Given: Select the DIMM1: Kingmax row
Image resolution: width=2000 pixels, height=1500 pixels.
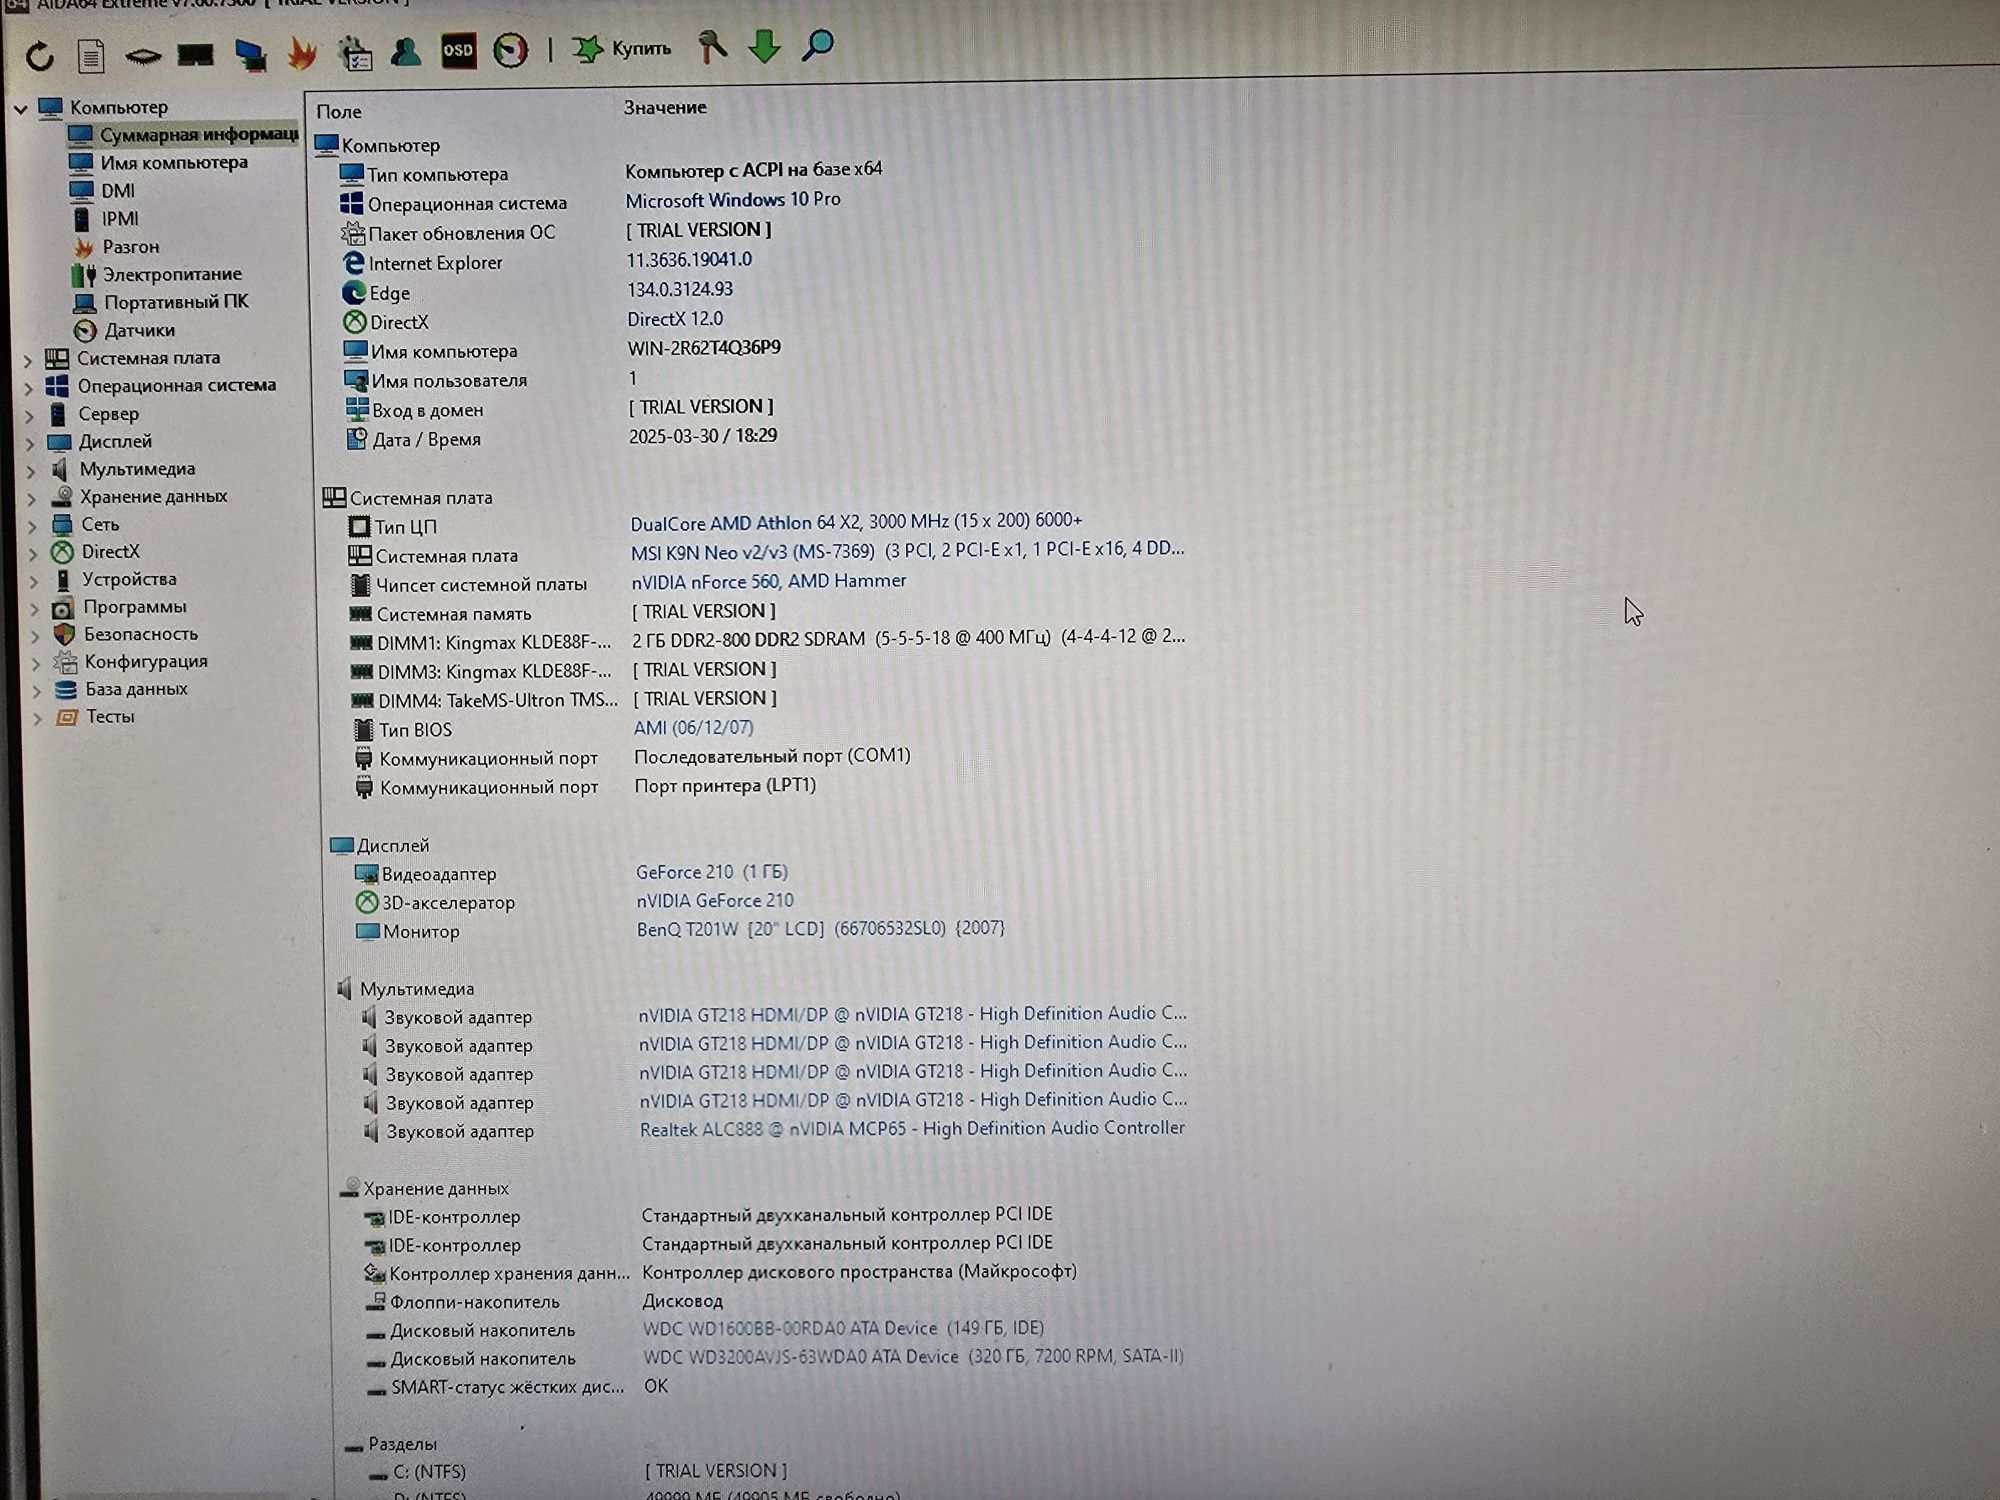Looking at the screenshot, I should pos(767,640).
